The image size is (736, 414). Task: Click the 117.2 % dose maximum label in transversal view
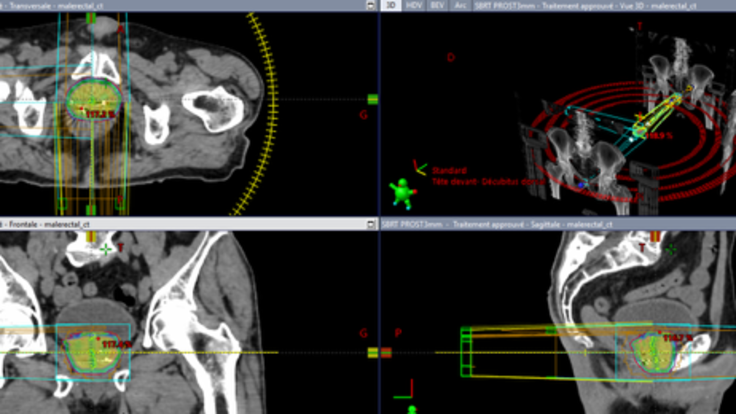click(x=100, y=114)
